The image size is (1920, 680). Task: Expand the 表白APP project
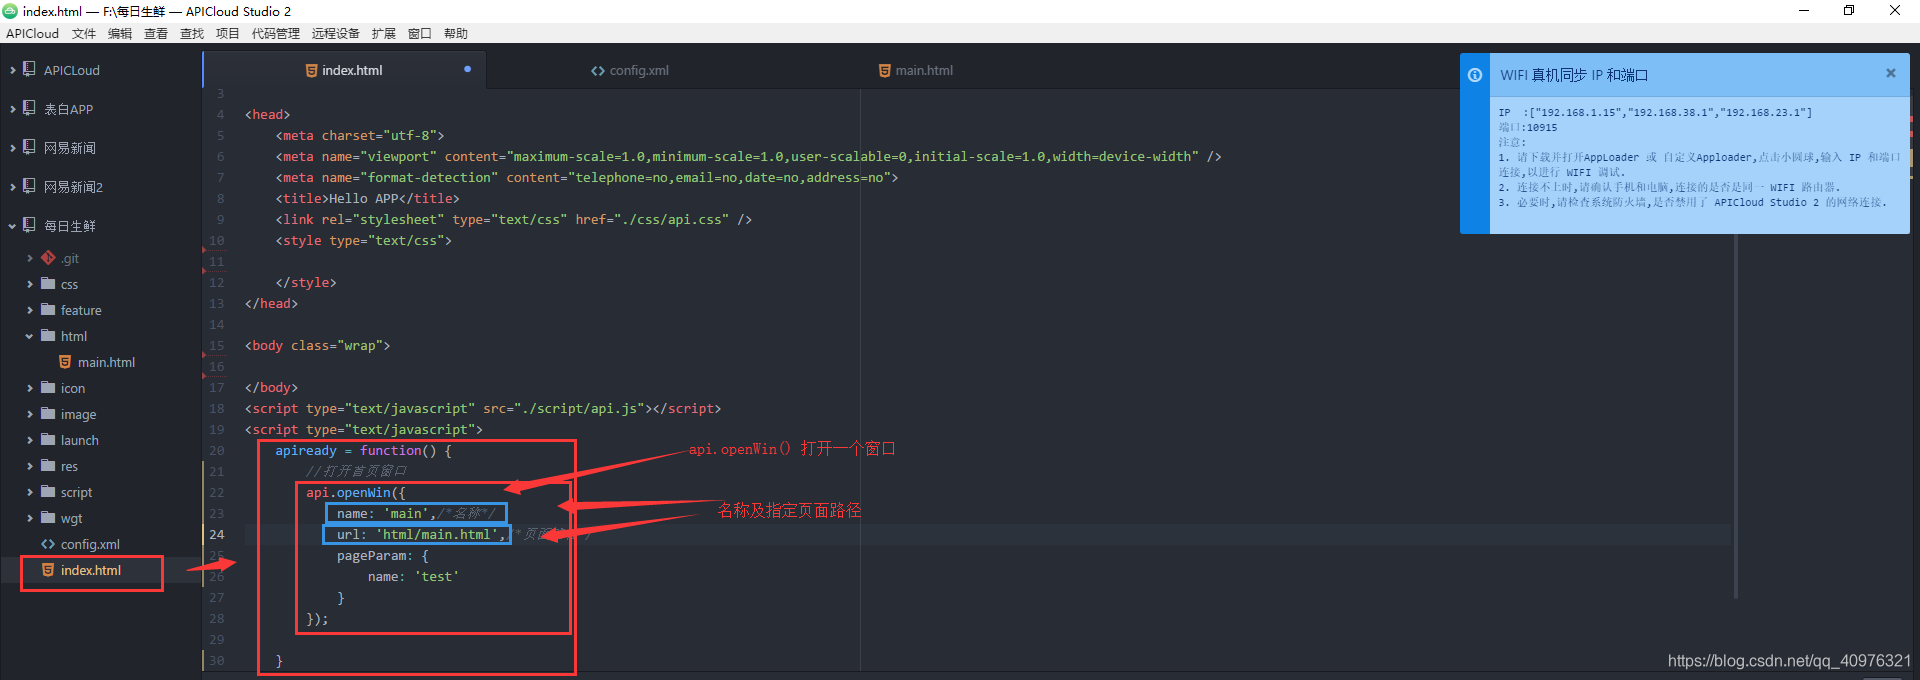pyautogui.click(x=12, y=109)
